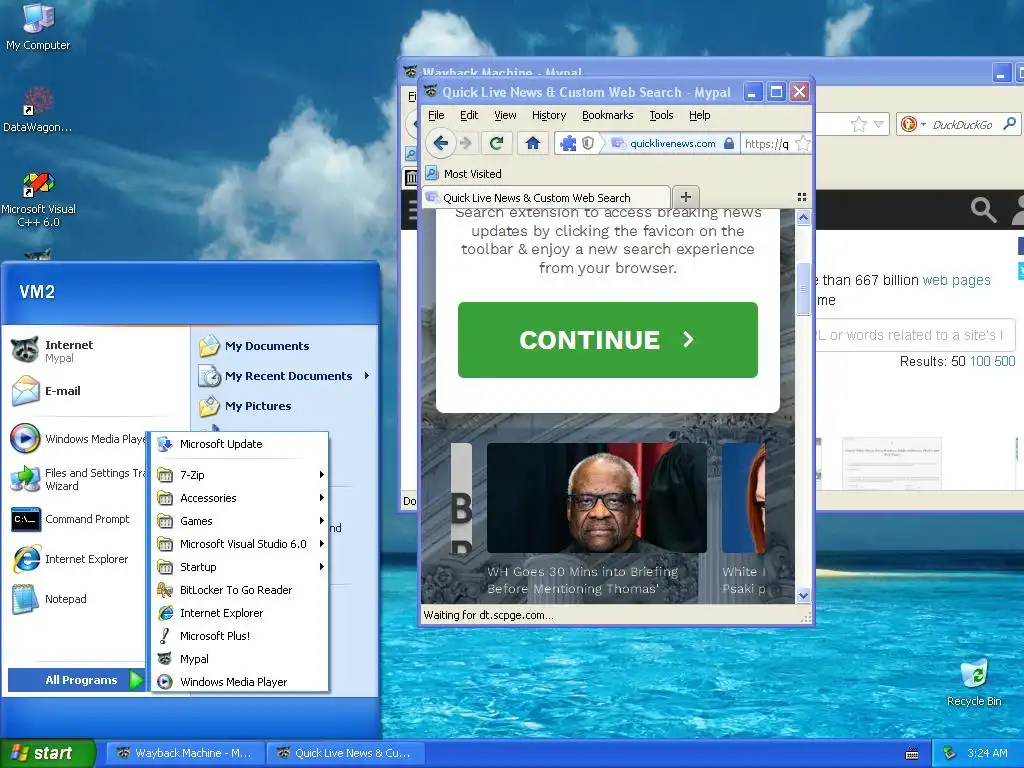Launch Microsoft Update from programs

pyautogui.click(x=240, y=444)
